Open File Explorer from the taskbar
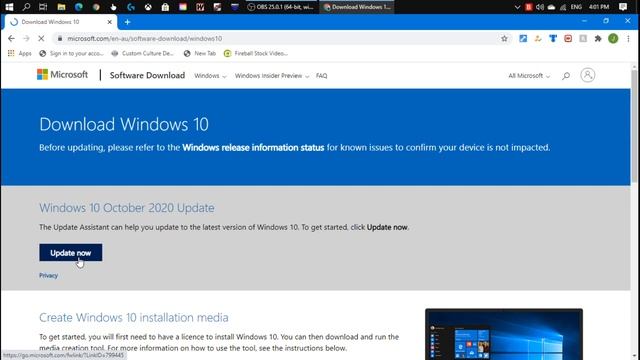 click(x=61, y=7)
